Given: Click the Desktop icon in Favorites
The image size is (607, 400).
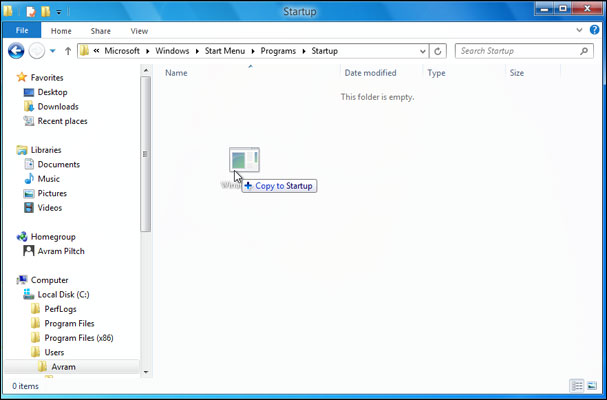Looking at the screenshot, I should pyautogui.click(x=29, y=93).
